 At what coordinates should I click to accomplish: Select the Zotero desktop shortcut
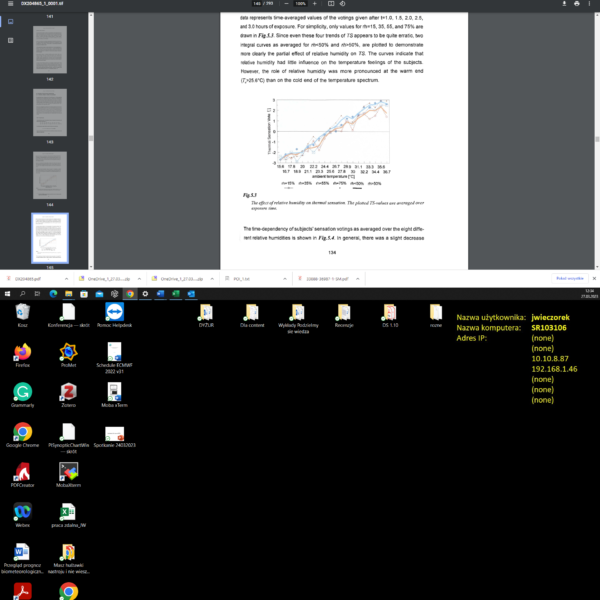(69, 392)
